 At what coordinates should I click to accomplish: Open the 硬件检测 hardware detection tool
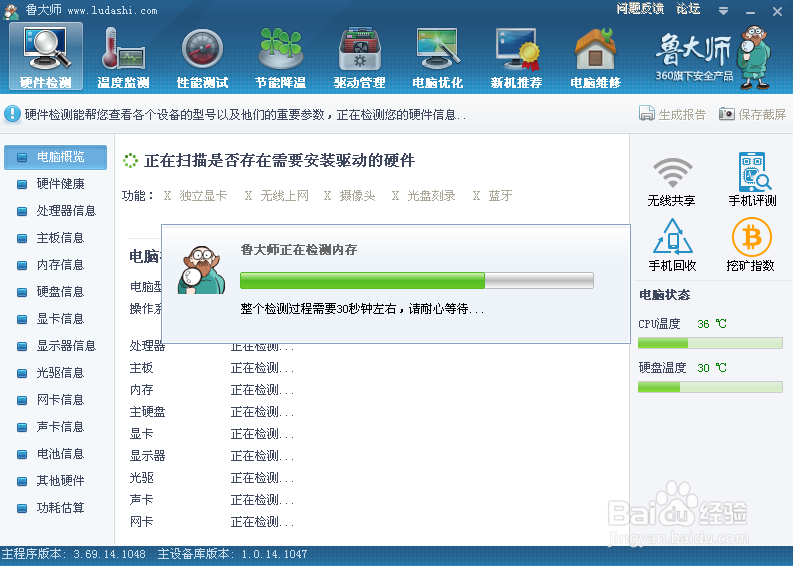pyautogui.click(x=46, y=57)
